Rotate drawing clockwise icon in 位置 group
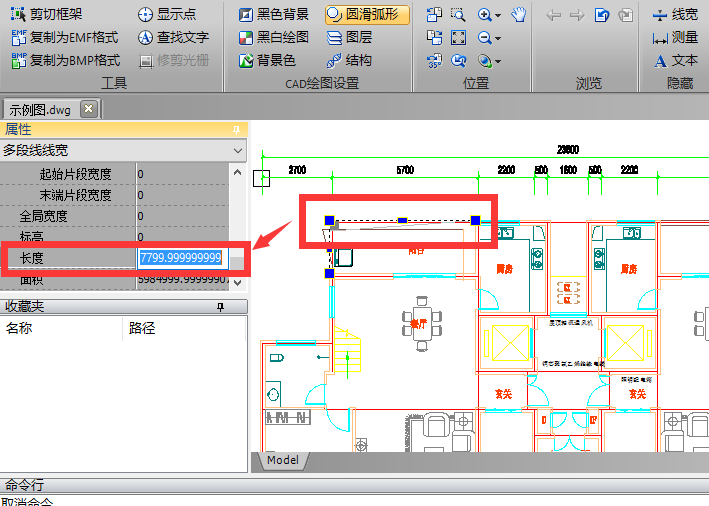The height and width of the screenshot is (506, 709). point(434,38)
